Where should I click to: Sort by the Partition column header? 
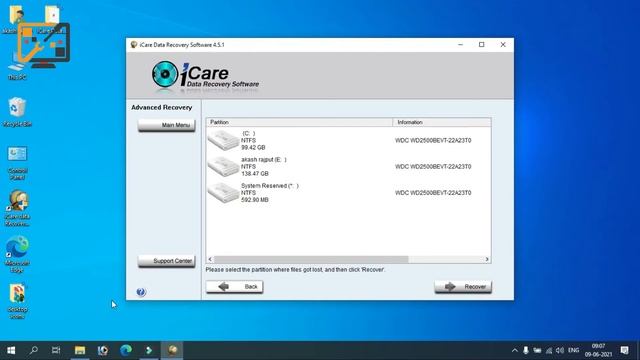tap(300, 122)
